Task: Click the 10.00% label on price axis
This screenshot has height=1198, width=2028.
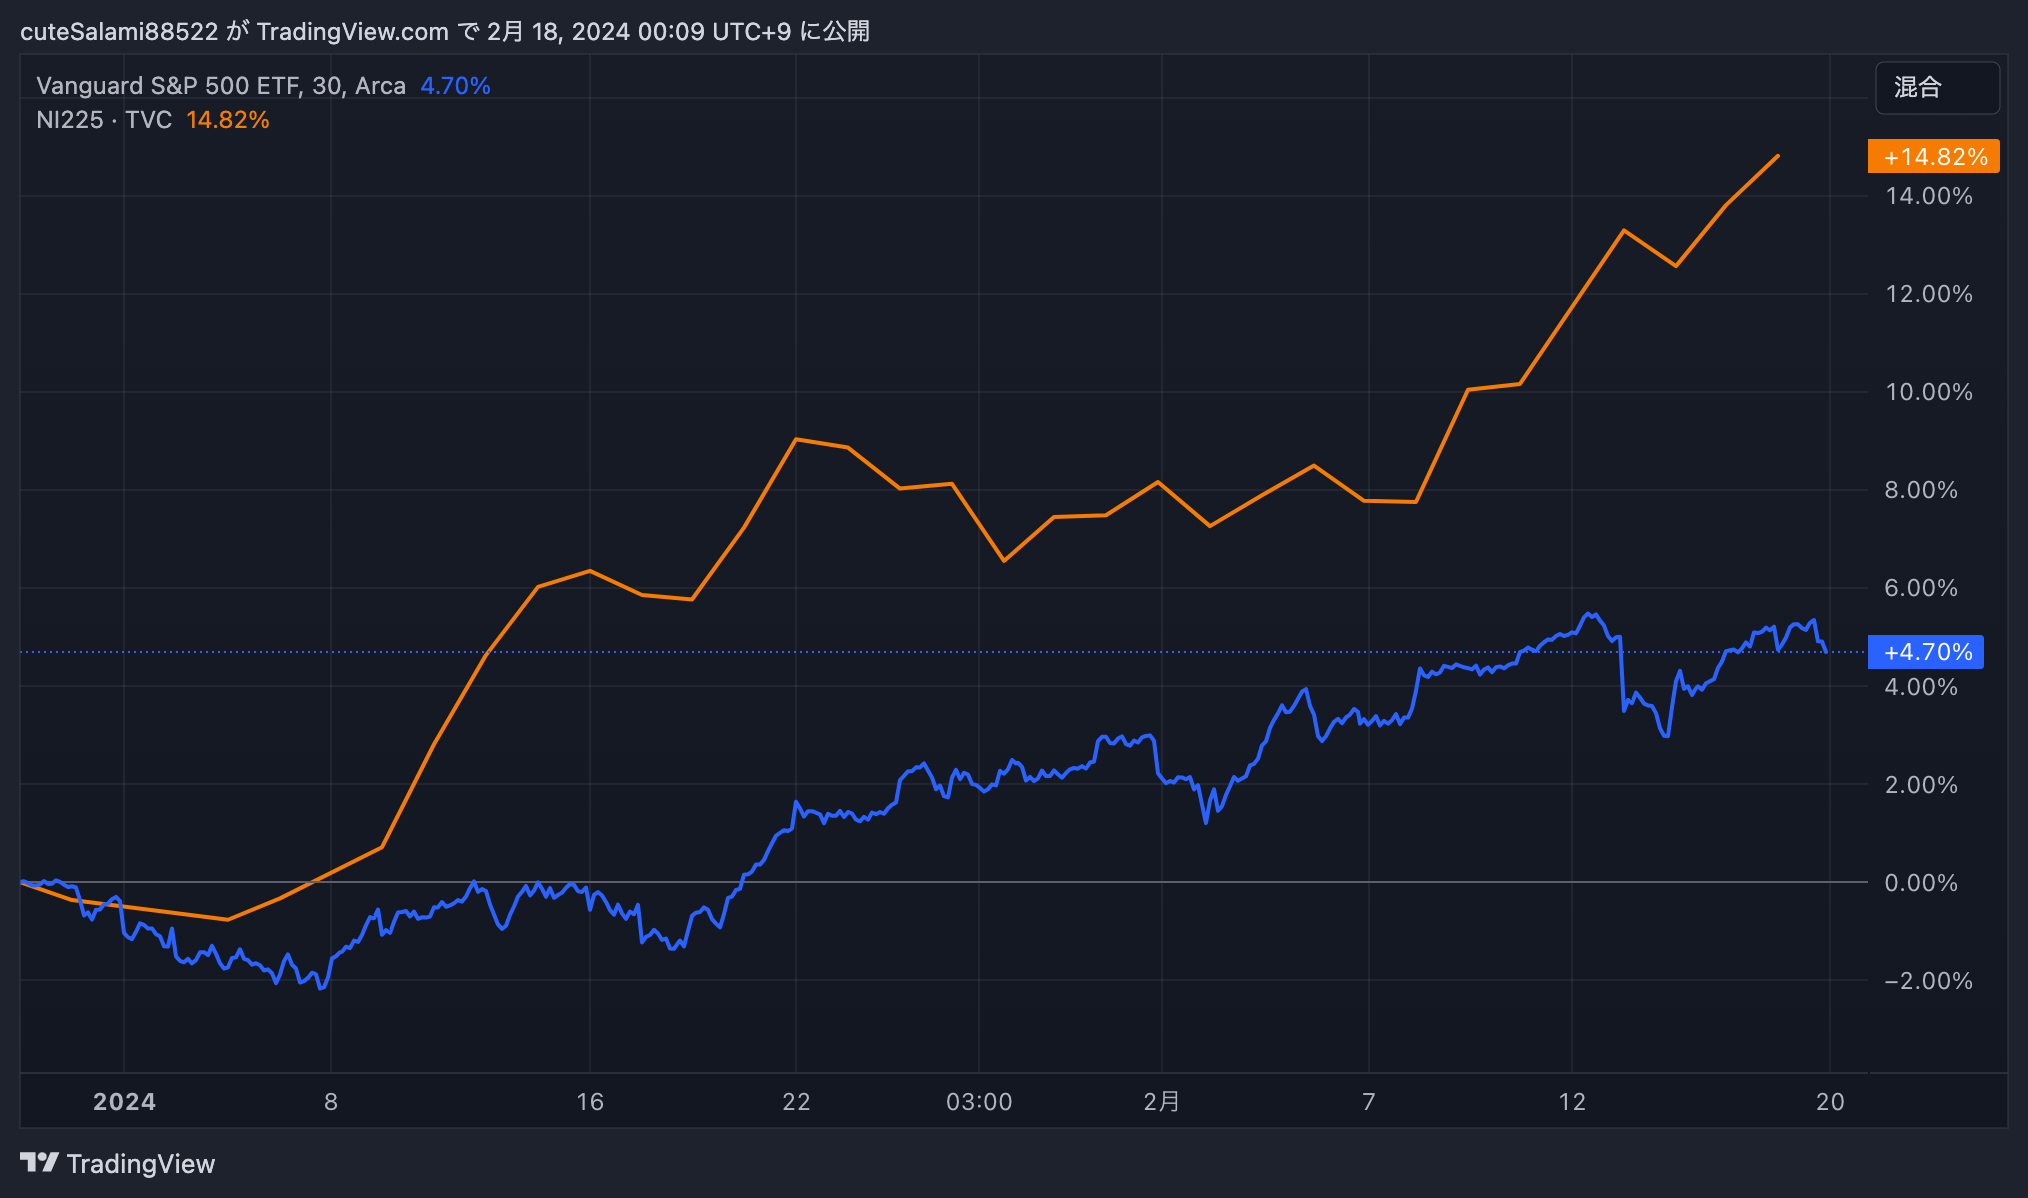Action: coord(1928,392)
